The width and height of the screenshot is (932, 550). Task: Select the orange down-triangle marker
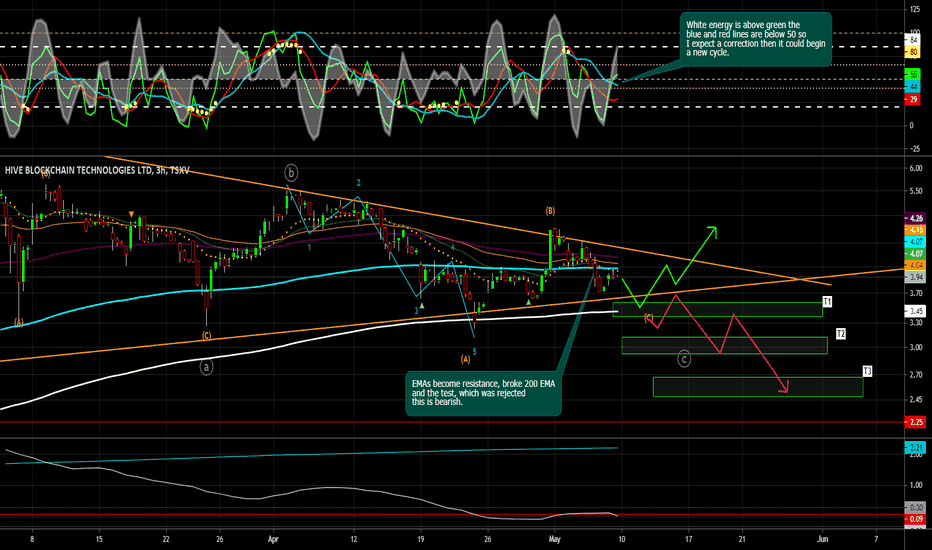[131, 214]
